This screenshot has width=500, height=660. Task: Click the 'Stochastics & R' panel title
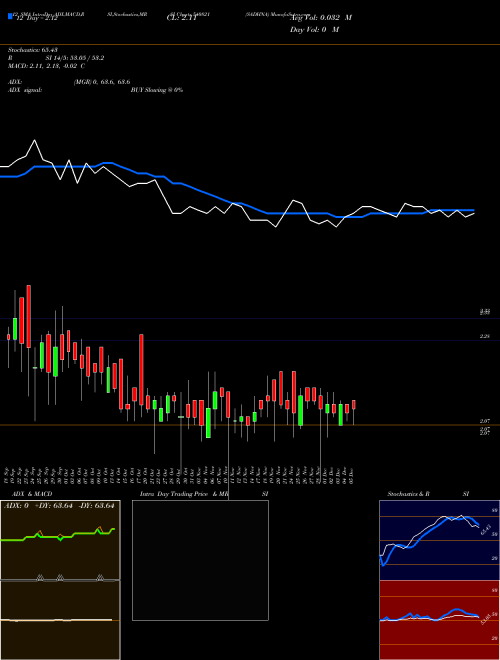pos(409,494)
